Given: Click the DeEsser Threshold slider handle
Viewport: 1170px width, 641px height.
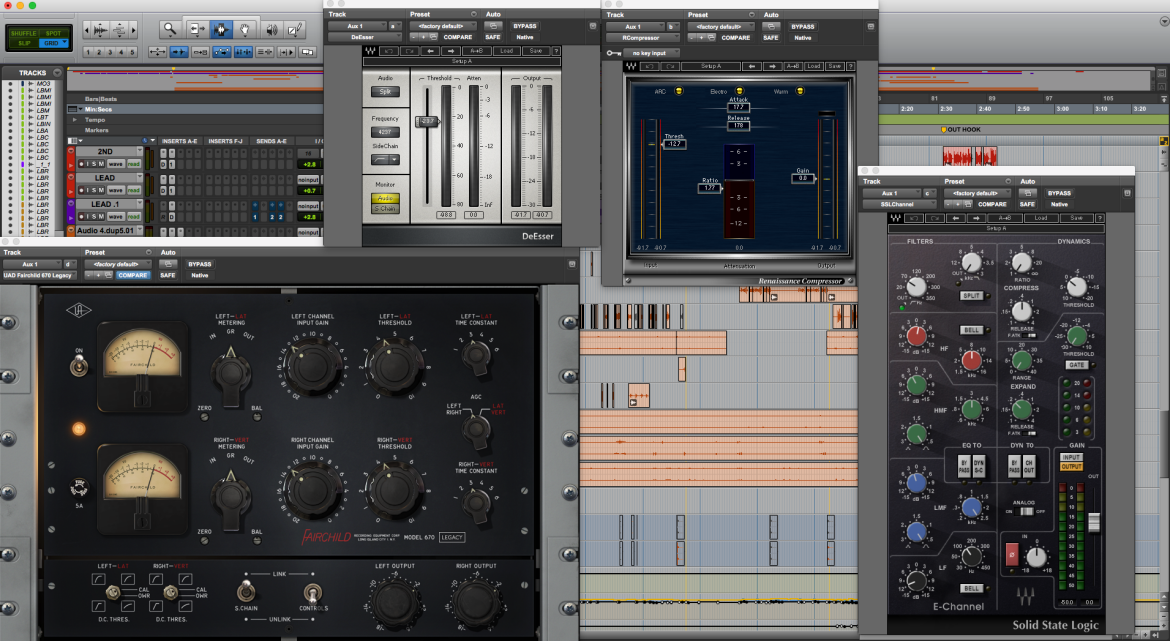Looking at the screenshot, I should 428,121.
